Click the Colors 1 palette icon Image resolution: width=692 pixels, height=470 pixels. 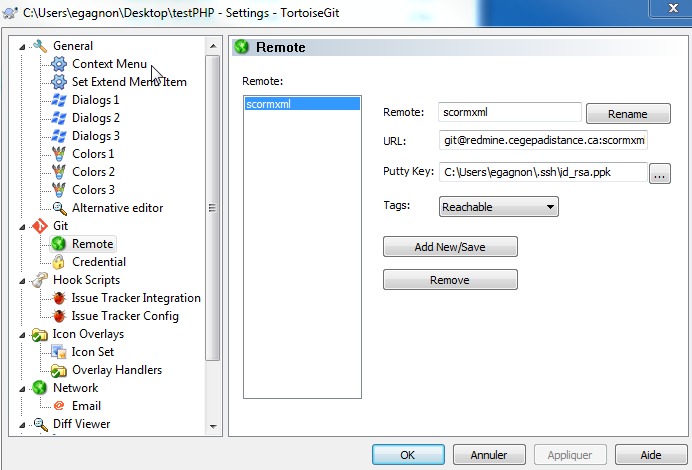pos(59,154)
